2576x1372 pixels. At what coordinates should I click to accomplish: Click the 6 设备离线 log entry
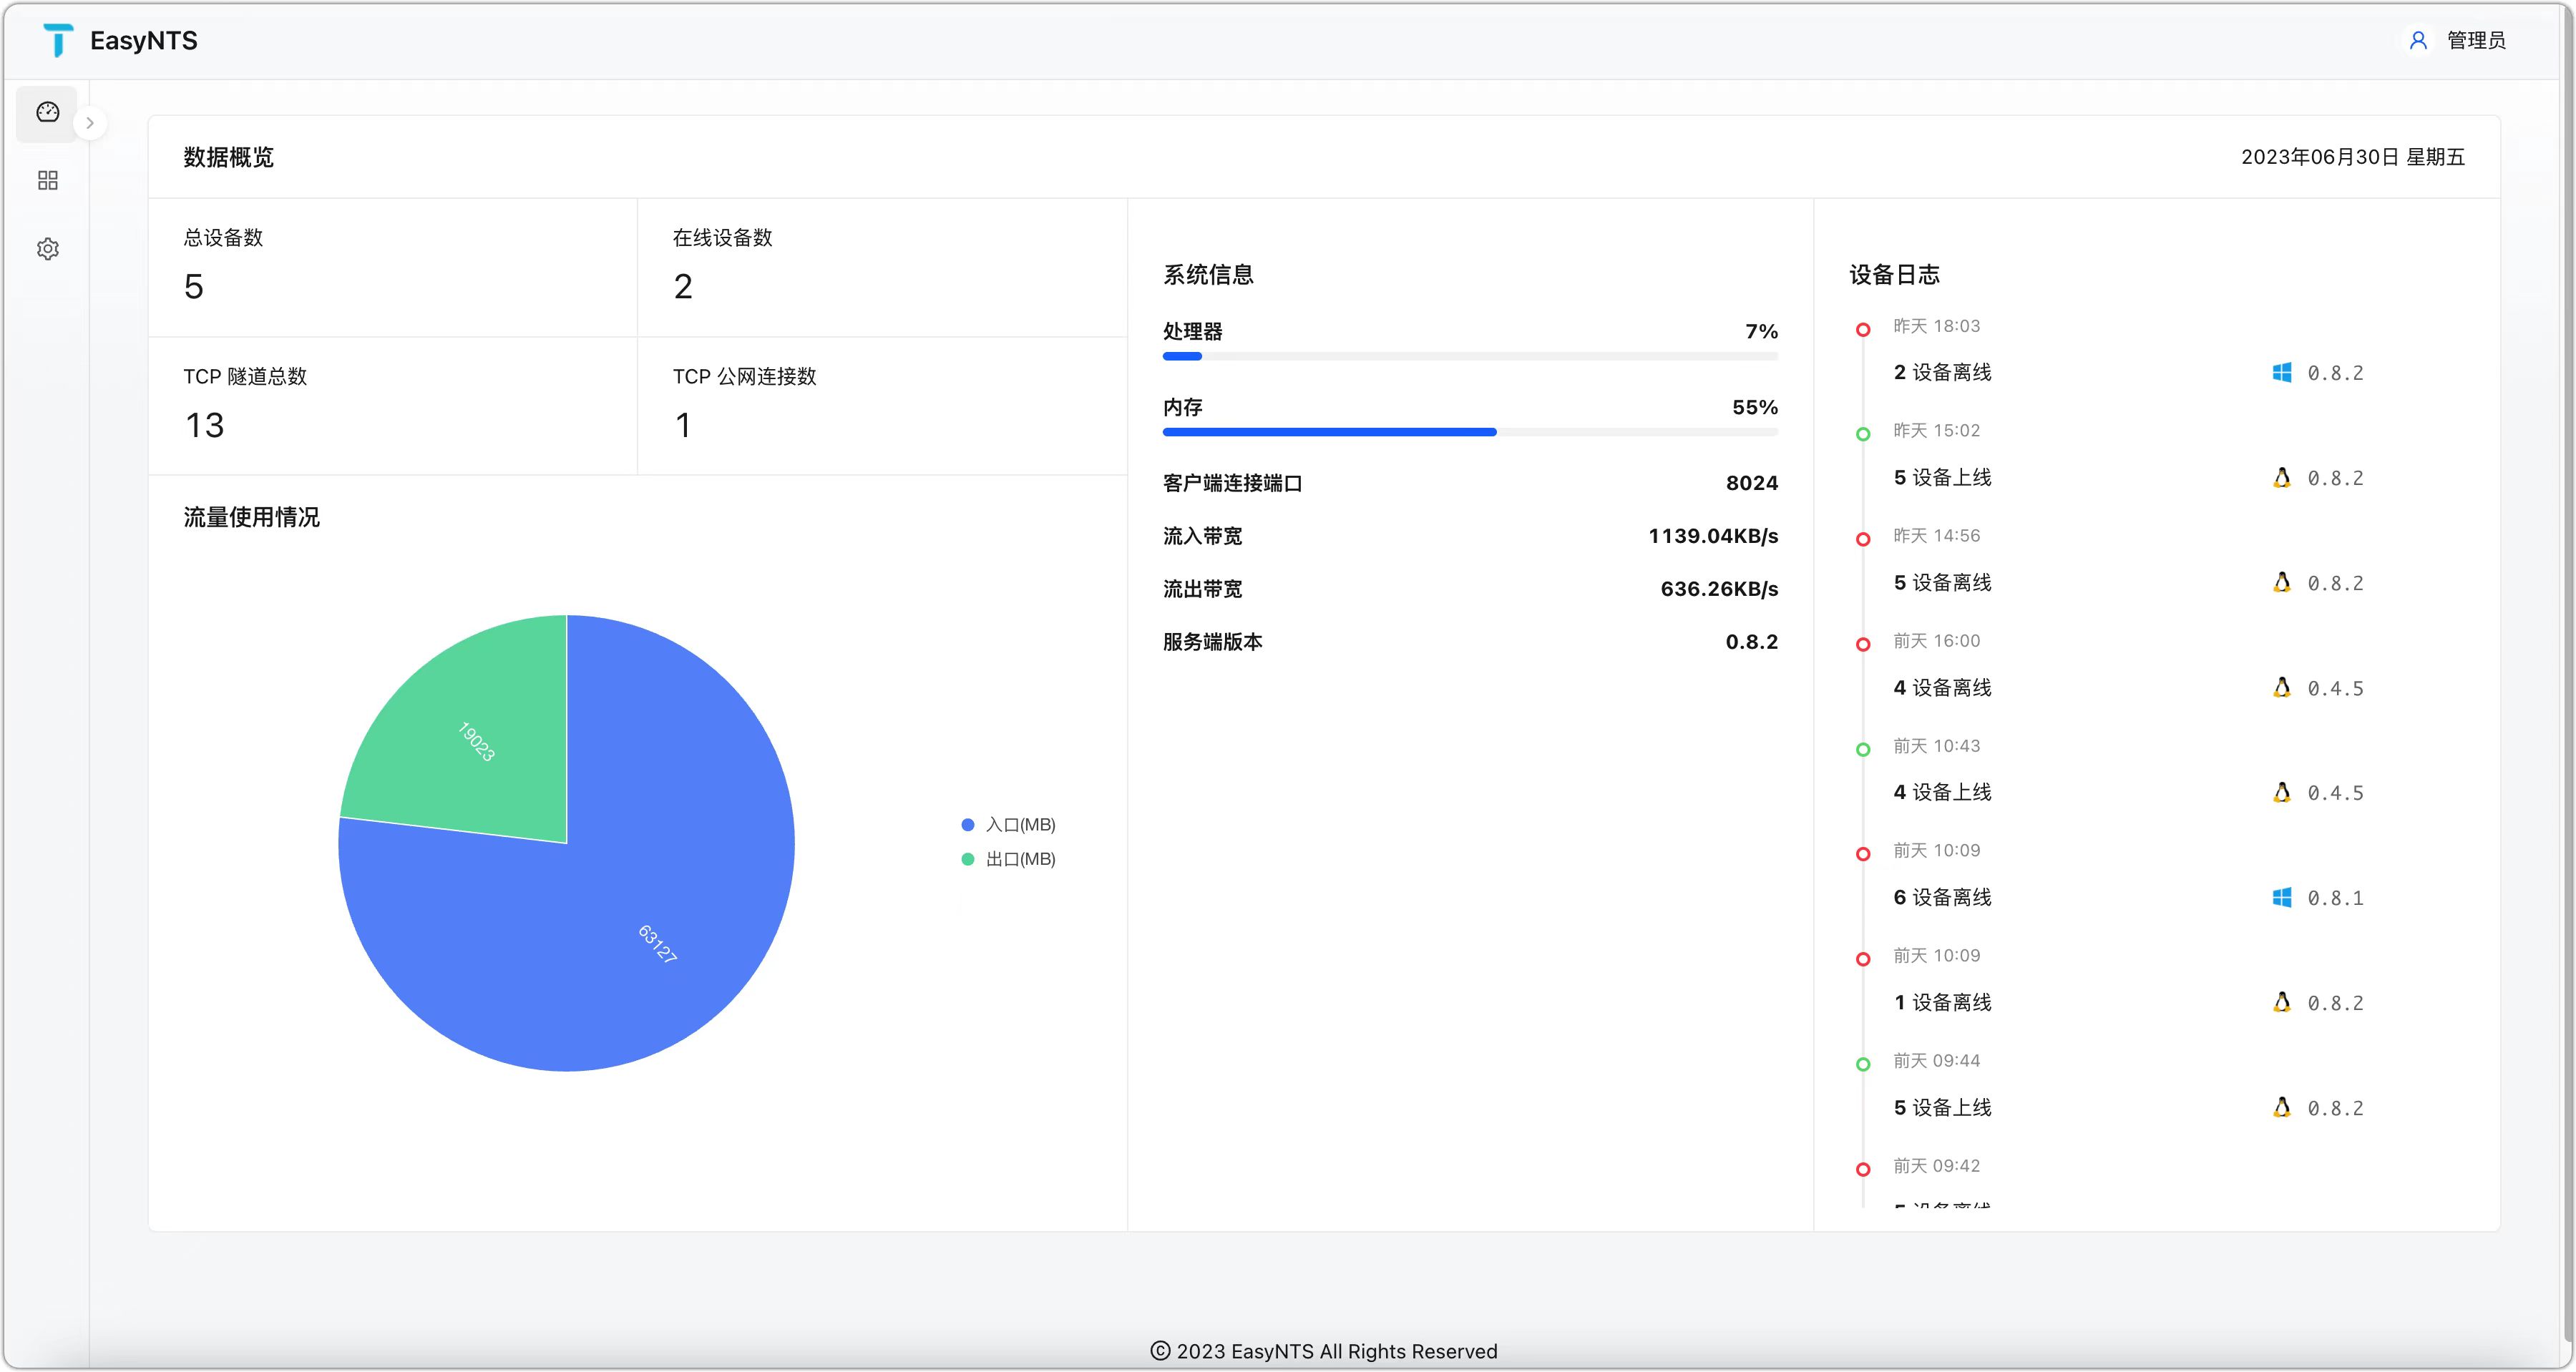pyautogui.click(x=1942, y=897)
